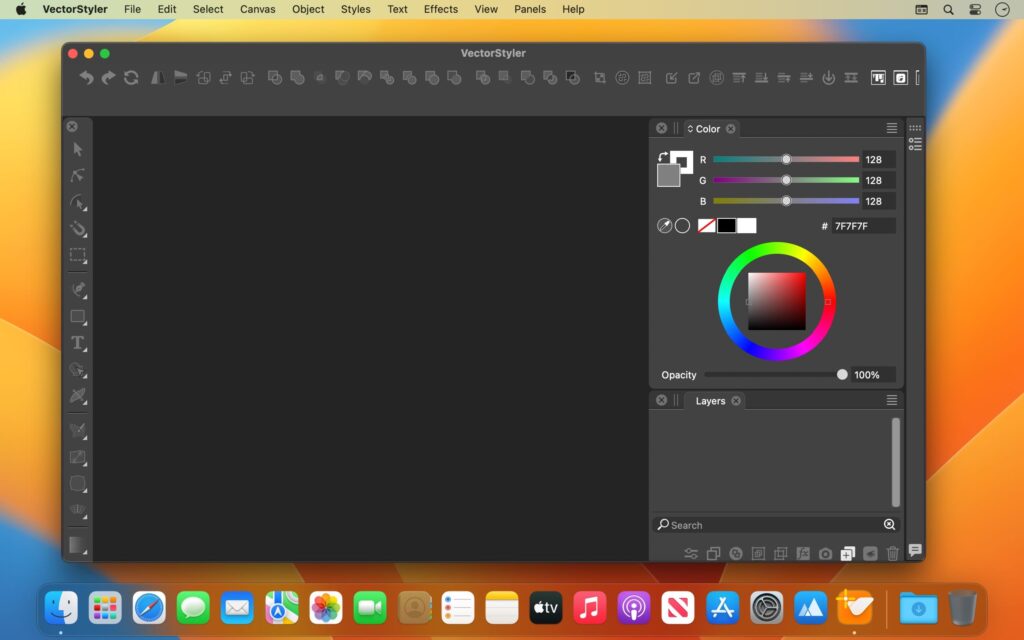Click the trash icon to delete layer
This screenshot has width=1024, height=640.
[x=893, y=552]
